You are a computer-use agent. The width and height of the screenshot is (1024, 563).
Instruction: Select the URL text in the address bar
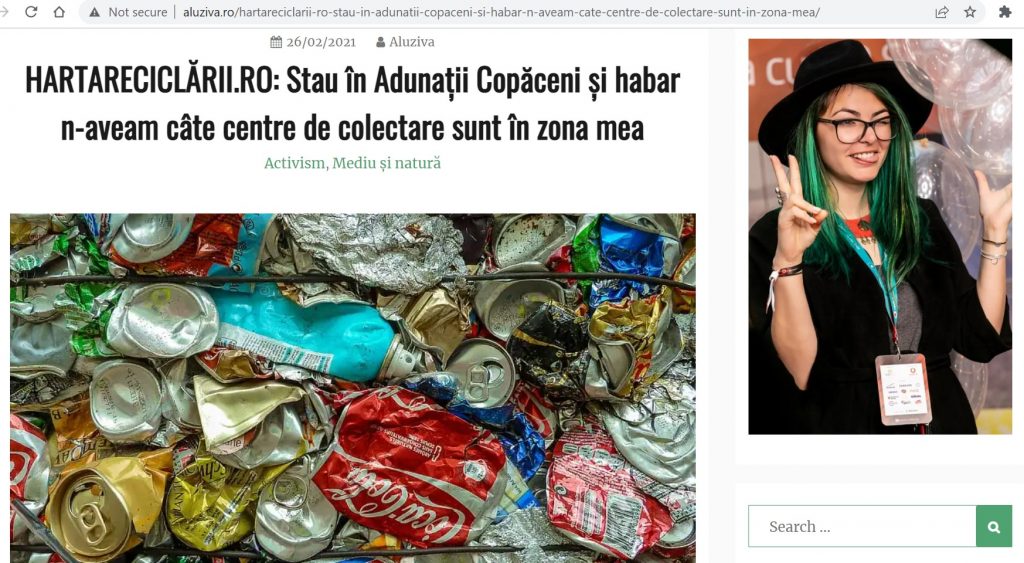coord(501,12)
